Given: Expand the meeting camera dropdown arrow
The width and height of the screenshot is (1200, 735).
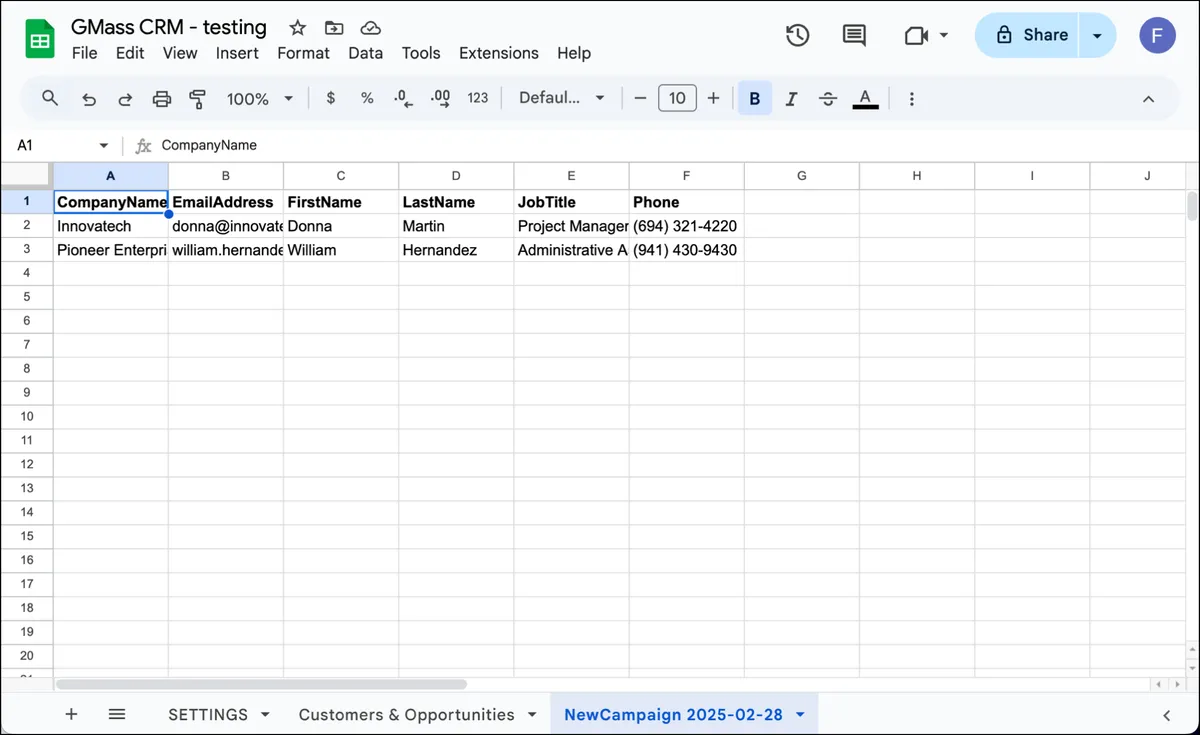Looking at the screenshot, I should click(944, 36).
